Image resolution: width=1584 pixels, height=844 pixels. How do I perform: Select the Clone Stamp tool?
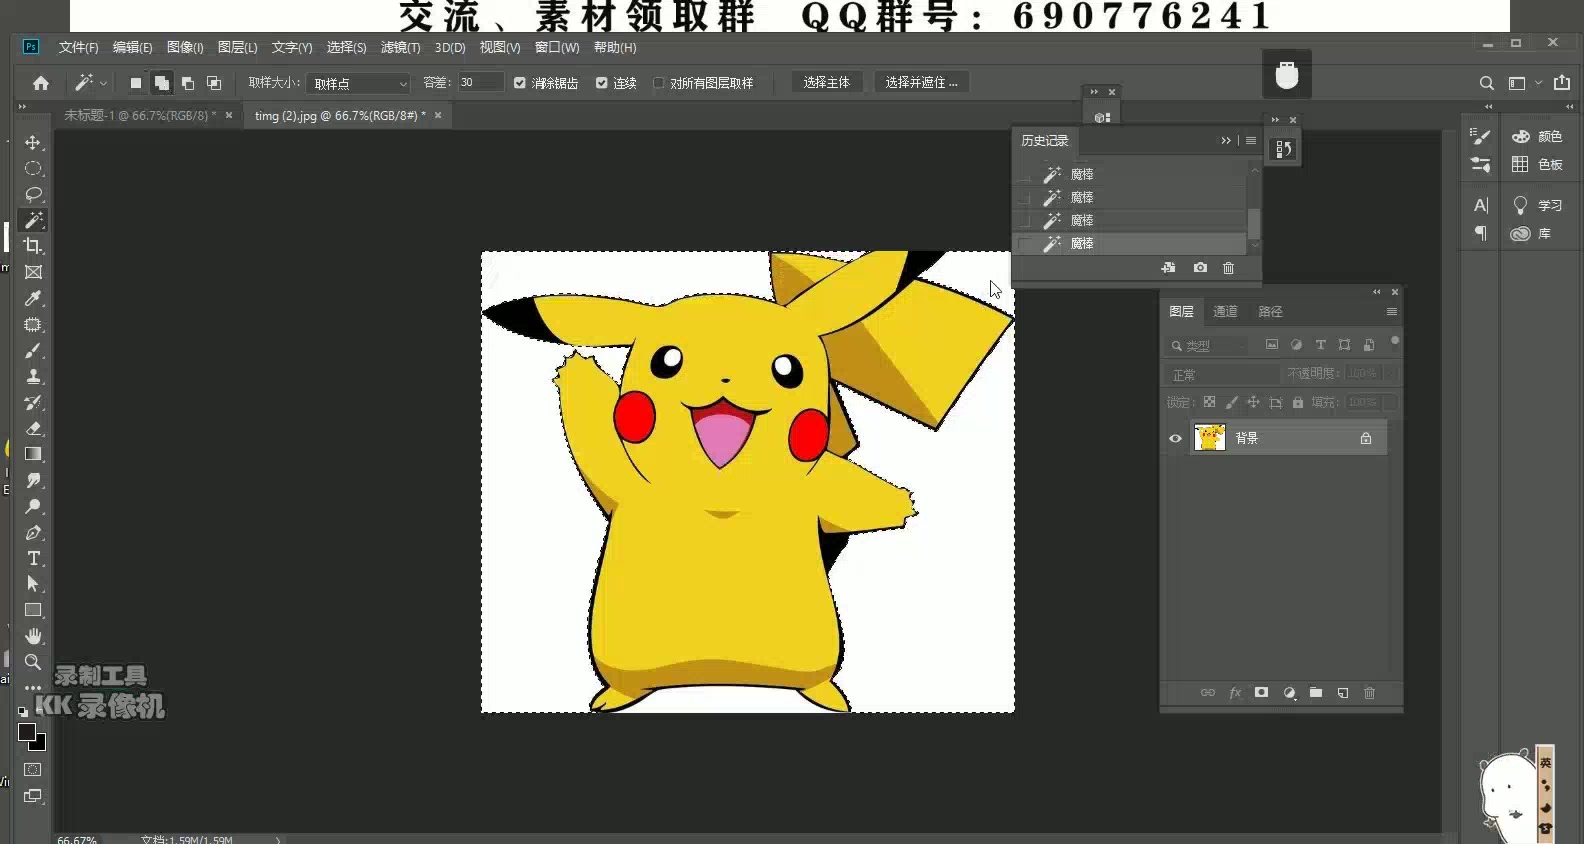[33, 376]
